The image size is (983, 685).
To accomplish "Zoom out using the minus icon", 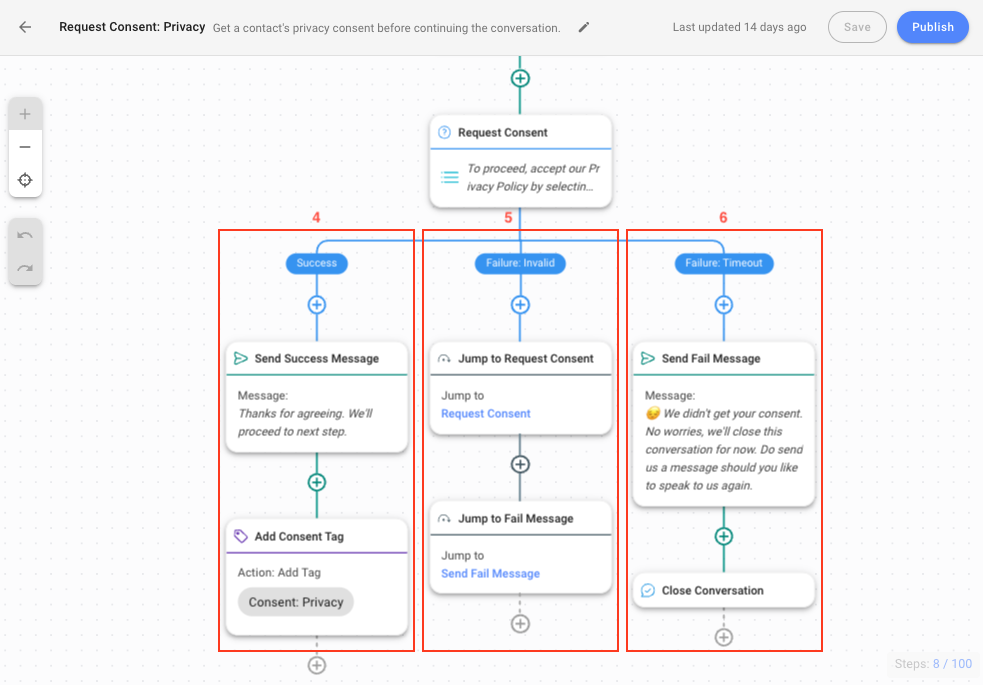I will 24,146.
